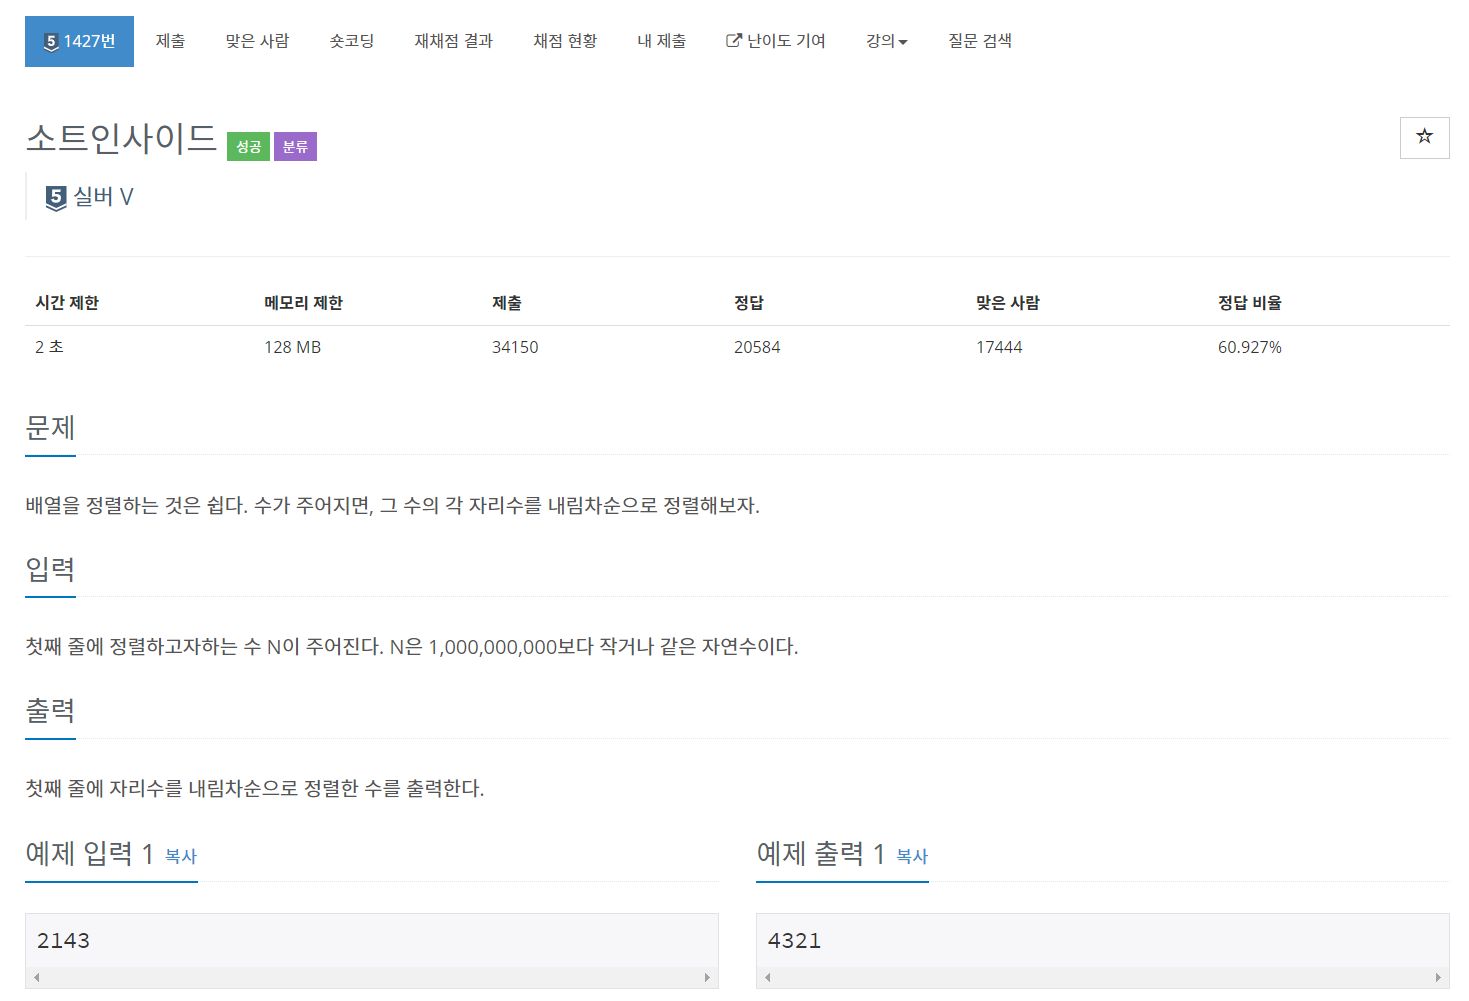Click the 실버 V tier icon
Image resolution: width=1469 pixels, height=1001 pixels.
[56, 197]
